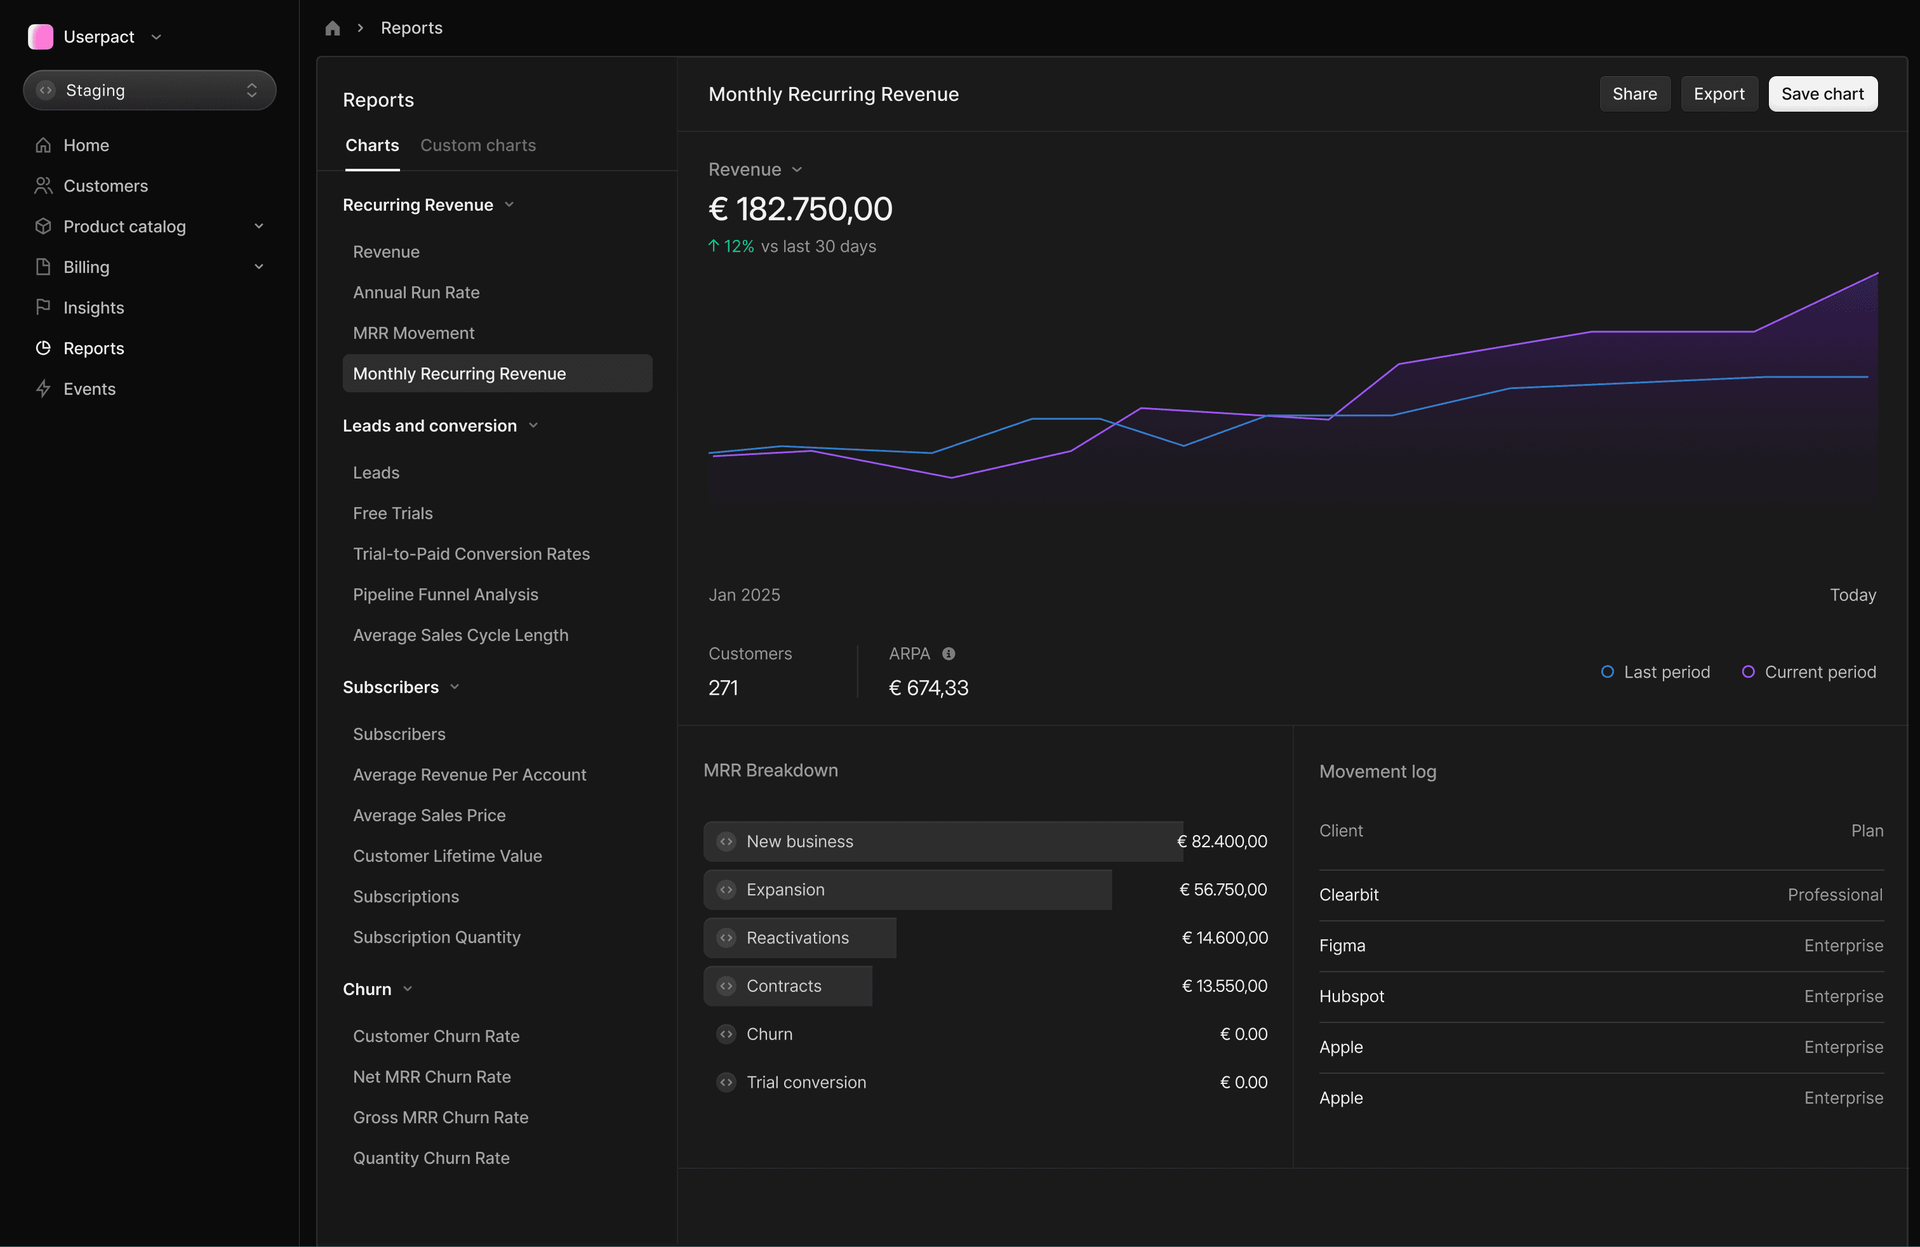Image resolution: width=1920 pixels, height=1247 pixels.
Task: Click the home breadcrumb icon
Action: [x=333, y=28]
